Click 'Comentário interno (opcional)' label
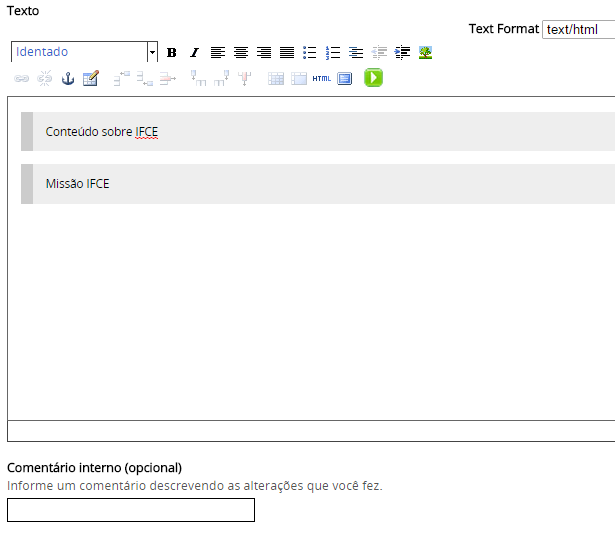The height and width of the screenshot is (544, 615). 95,468
